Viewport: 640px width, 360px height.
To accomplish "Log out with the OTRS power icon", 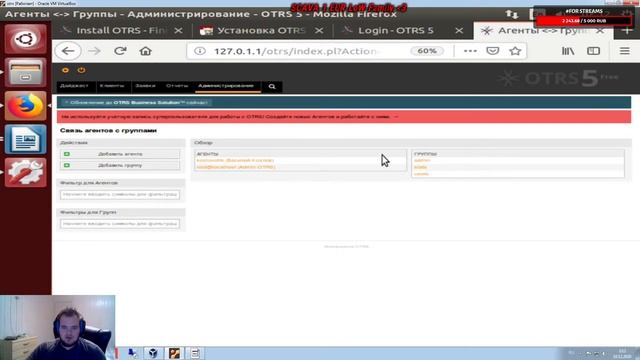I will tap(81, 70).
